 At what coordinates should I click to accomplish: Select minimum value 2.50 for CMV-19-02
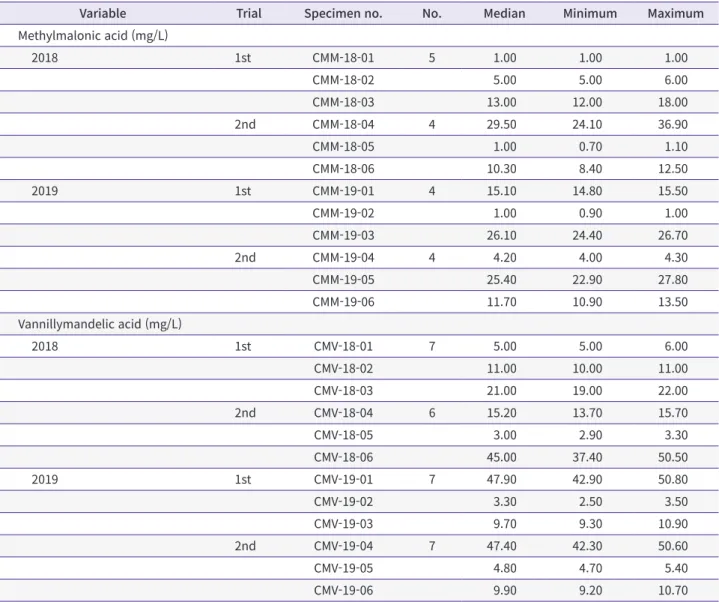coord(590,502)
